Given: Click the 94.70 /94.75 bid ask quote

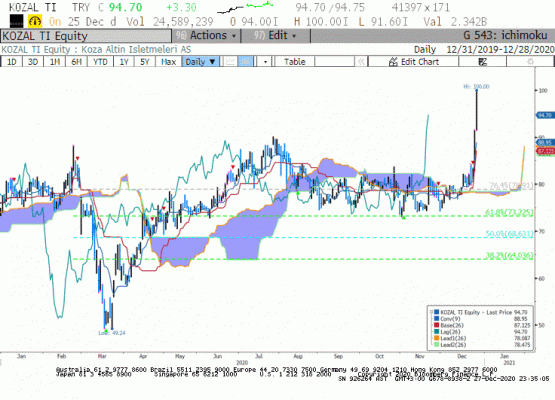Looking at the screenshot, I should point(330,7).
